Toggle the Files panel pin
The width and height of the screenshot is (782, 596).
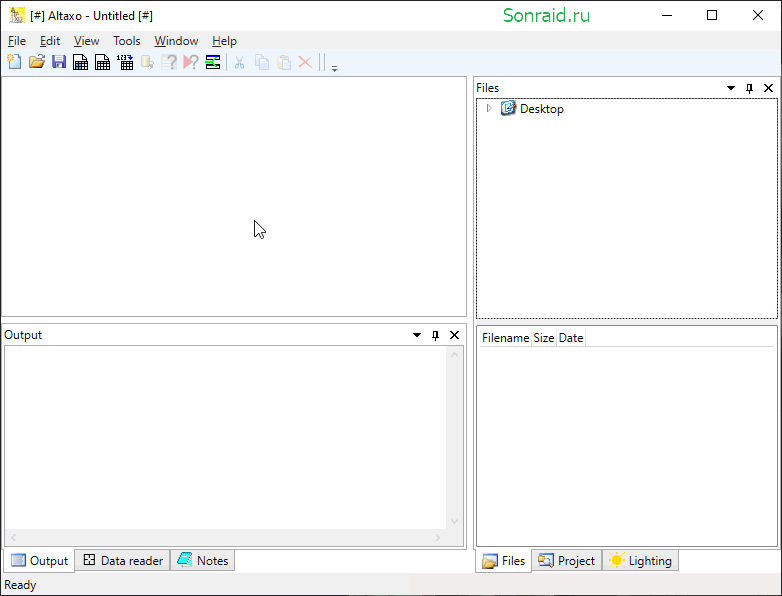749,88
